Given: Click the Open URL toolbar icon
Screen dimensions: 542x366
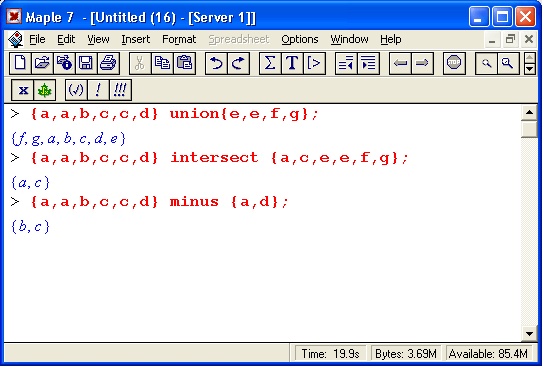Looking at the screenshot, I should (x=64, y=63).
